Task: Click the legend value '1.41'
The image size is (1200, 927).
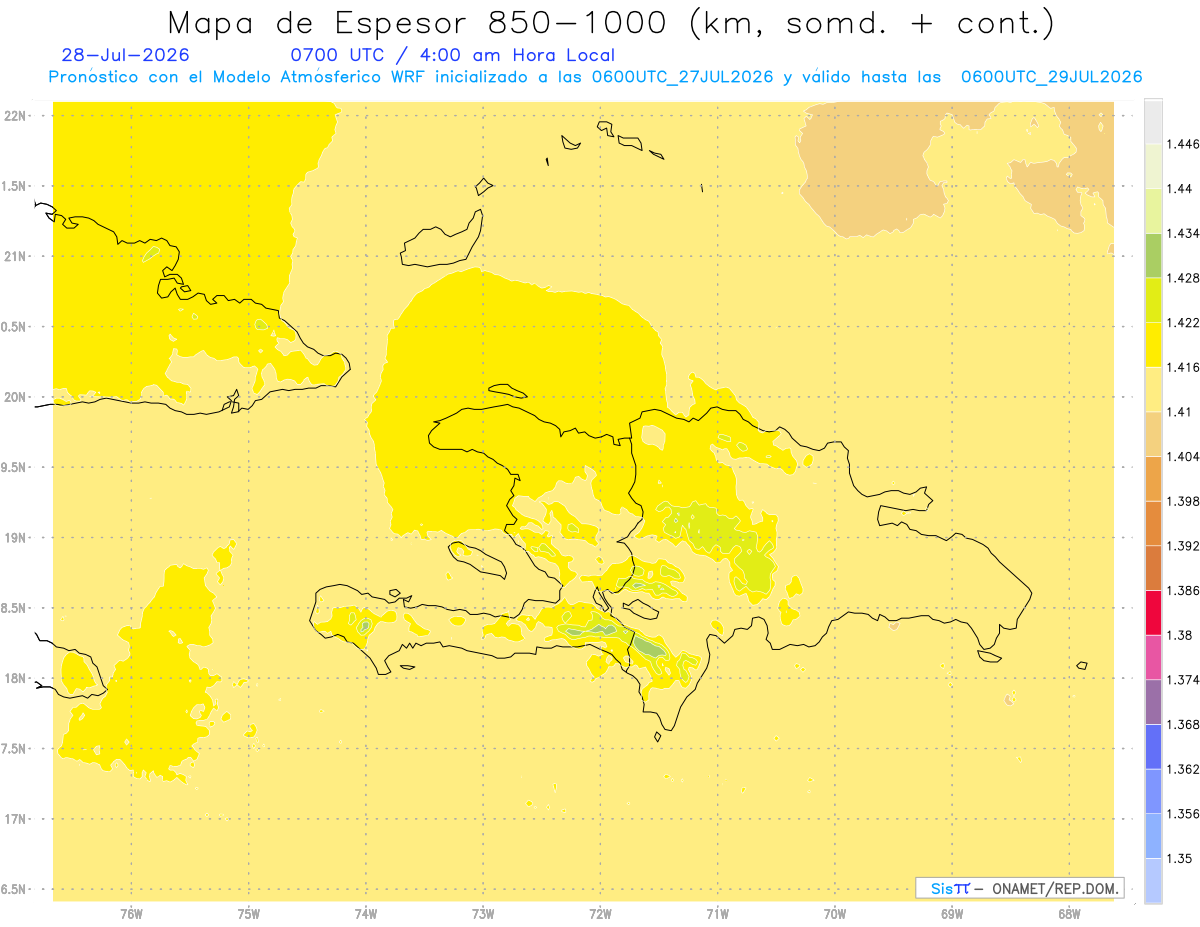Action: pyautogui.click(x=1179, y=412)
